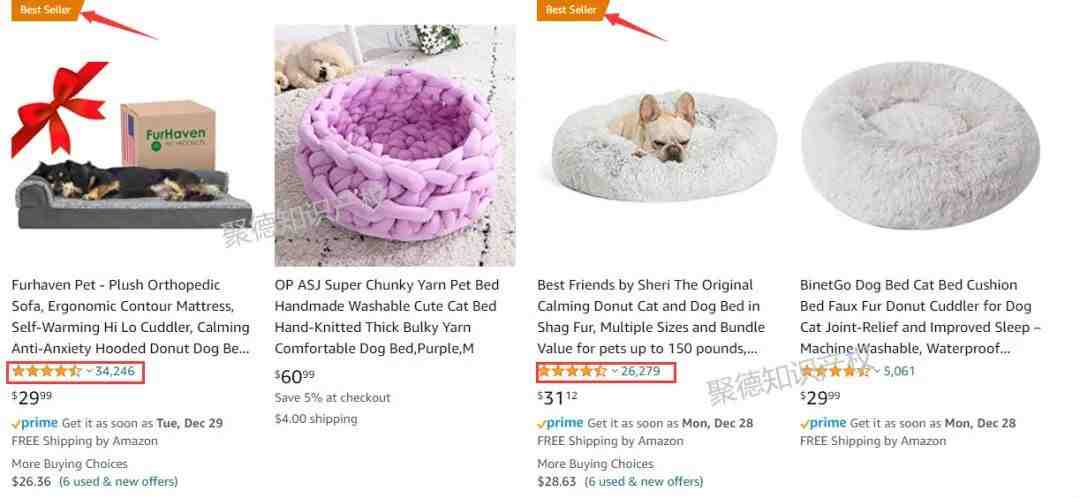Open the 5,061 reviews link
Viewport: 1080px width, 498px height.
[x=900, y=371]
